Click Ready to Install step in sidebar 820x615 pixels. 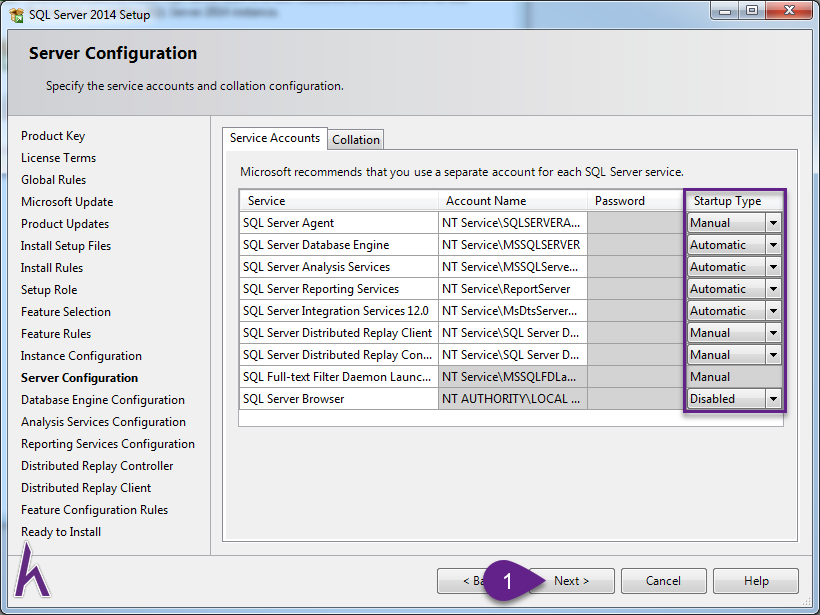[x=61, y=531]
